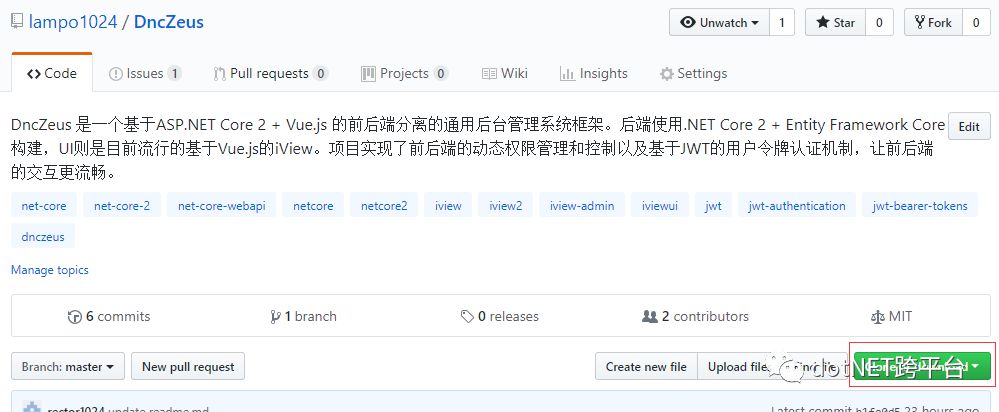Image resolution: width=999 pixels, height=412 pixels.
Task: Click the Upload files button
Action: 738,367
